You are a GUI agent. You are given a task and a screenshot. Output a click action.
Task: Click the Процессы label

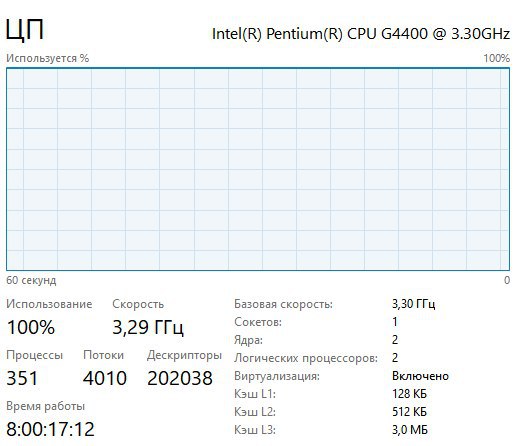coord(34,355)
